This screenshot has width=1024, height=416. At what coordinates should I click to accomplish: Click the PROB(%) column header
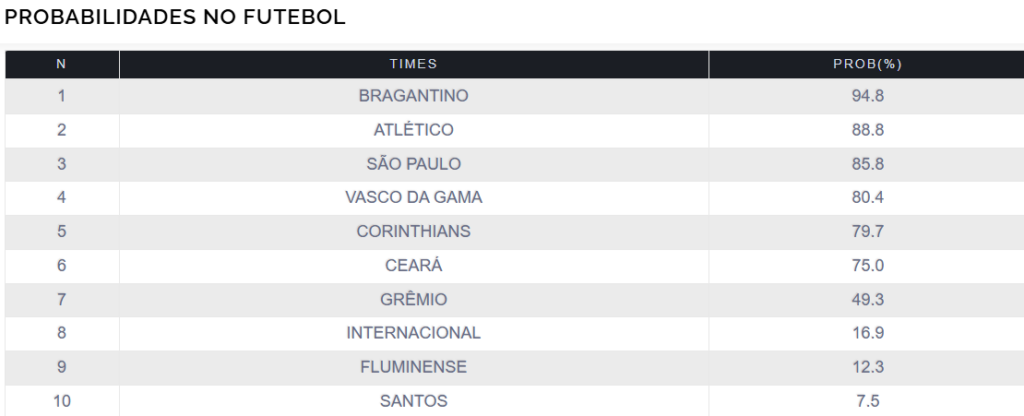tap(867, 64)
